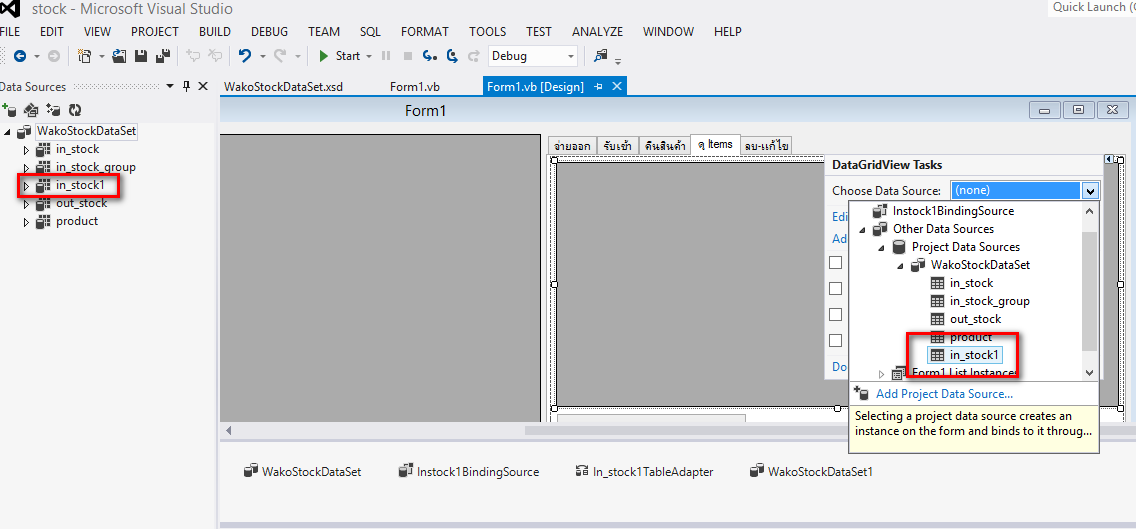Click the Navigate Backward arrow icon
This screenshot has height=529, width=1136.
click(x=20, y=56)
